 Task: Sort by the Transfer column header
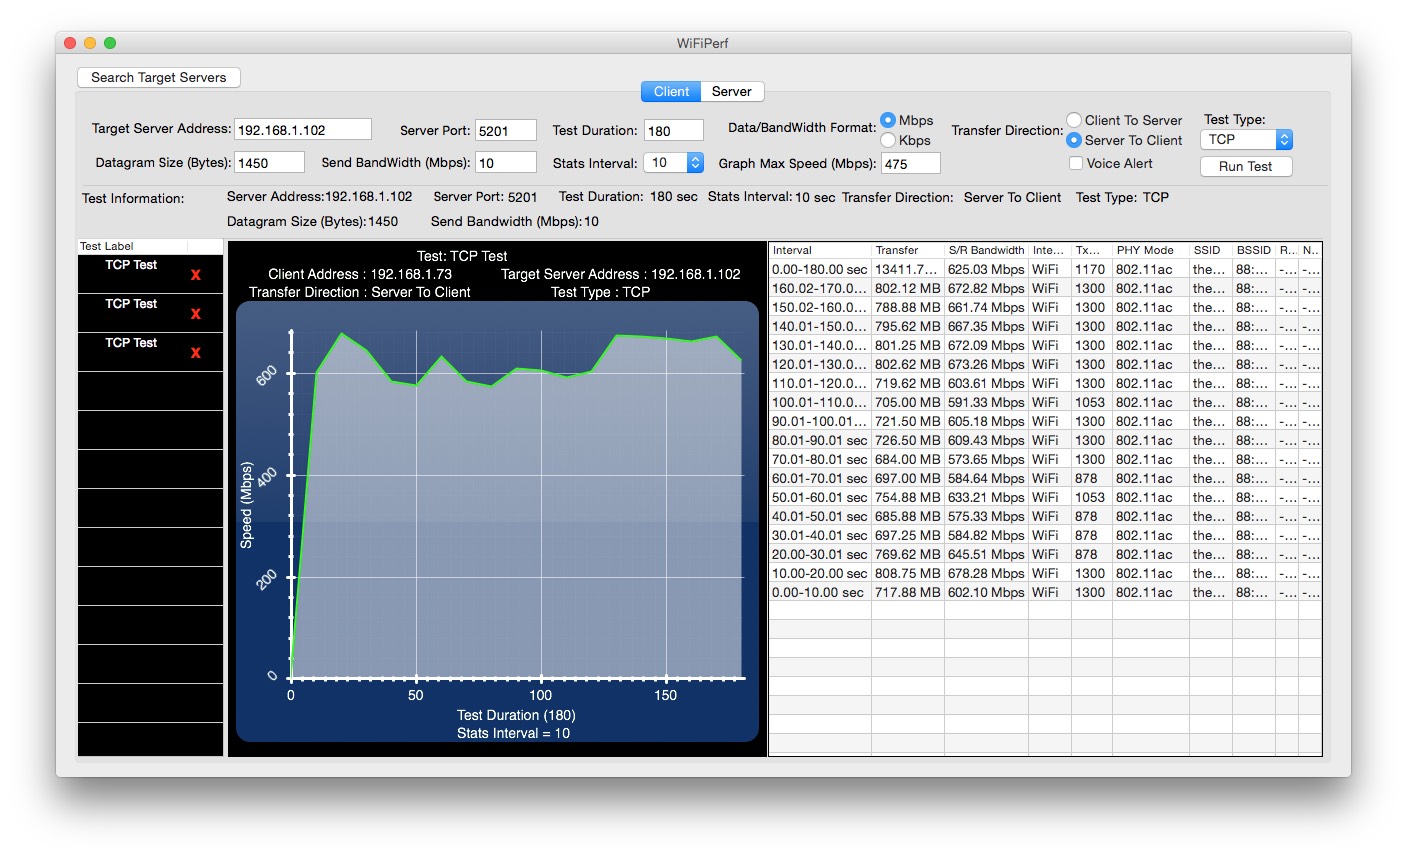point(908,250)
